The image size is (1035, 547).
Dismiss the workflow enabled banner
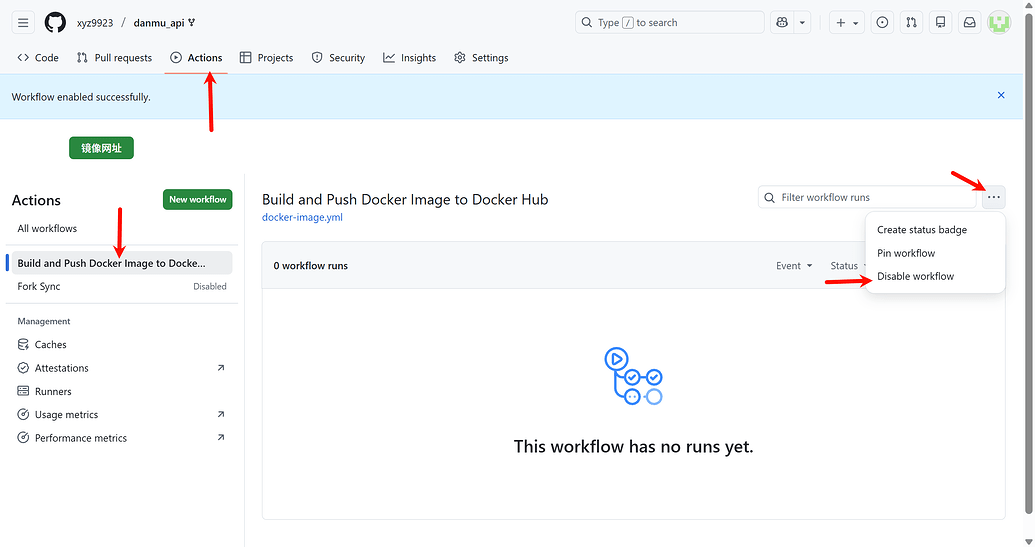pyautogui.click(x=1001, y=96)
